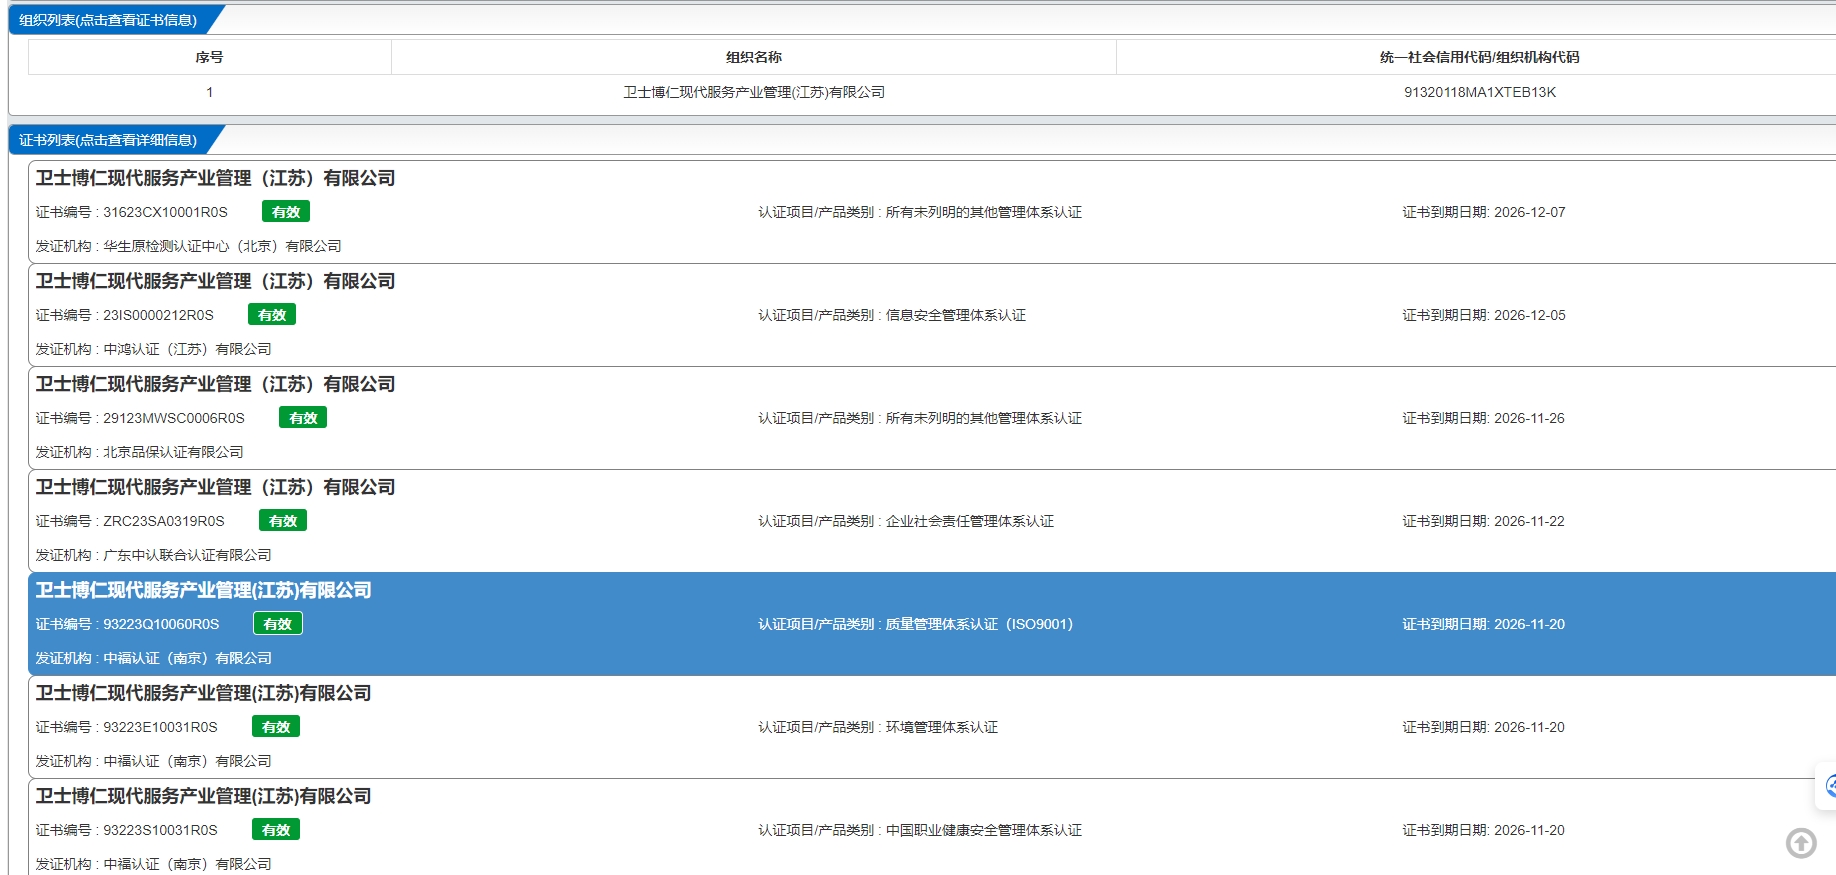Open the company title above 29123MWSC0006R0S
1836x875 pixels.
click(215, 384)
